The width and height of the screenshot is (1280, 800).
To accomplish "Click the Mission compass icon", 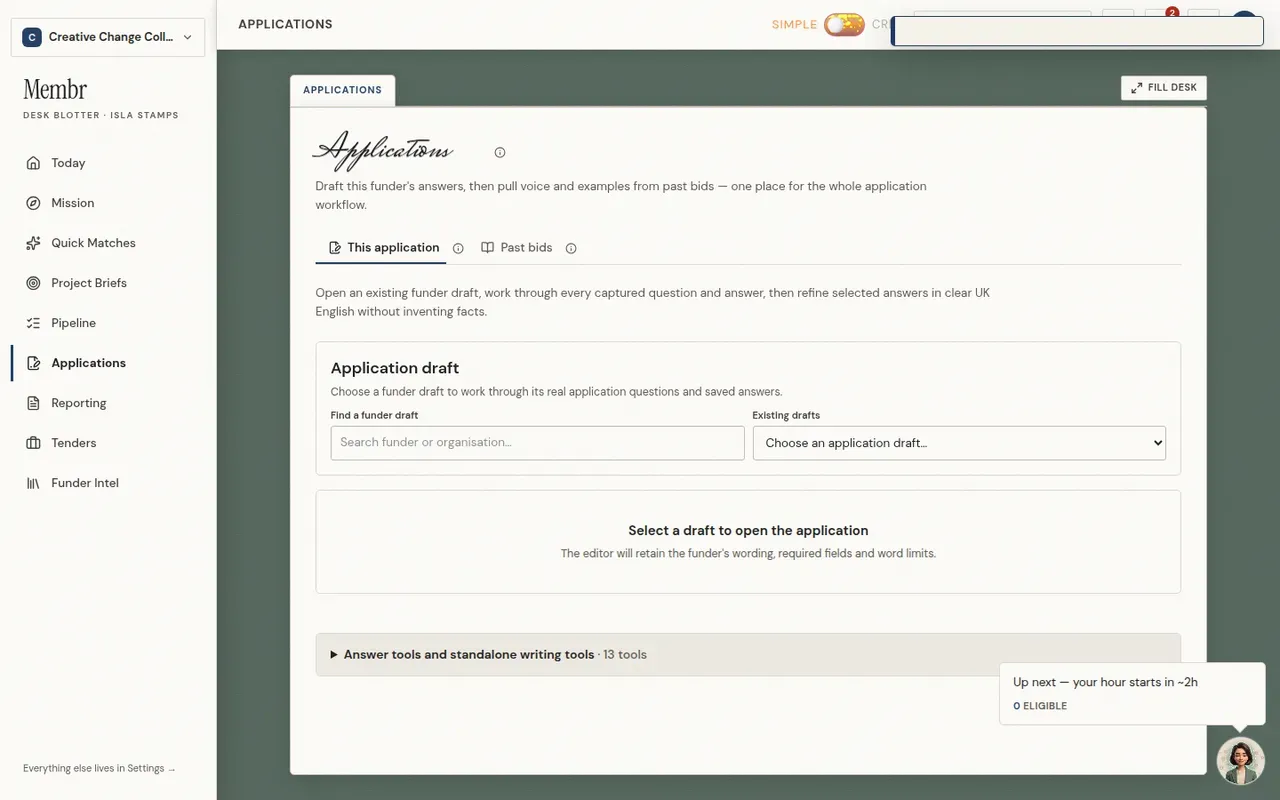I will click(x=33, y=203).
